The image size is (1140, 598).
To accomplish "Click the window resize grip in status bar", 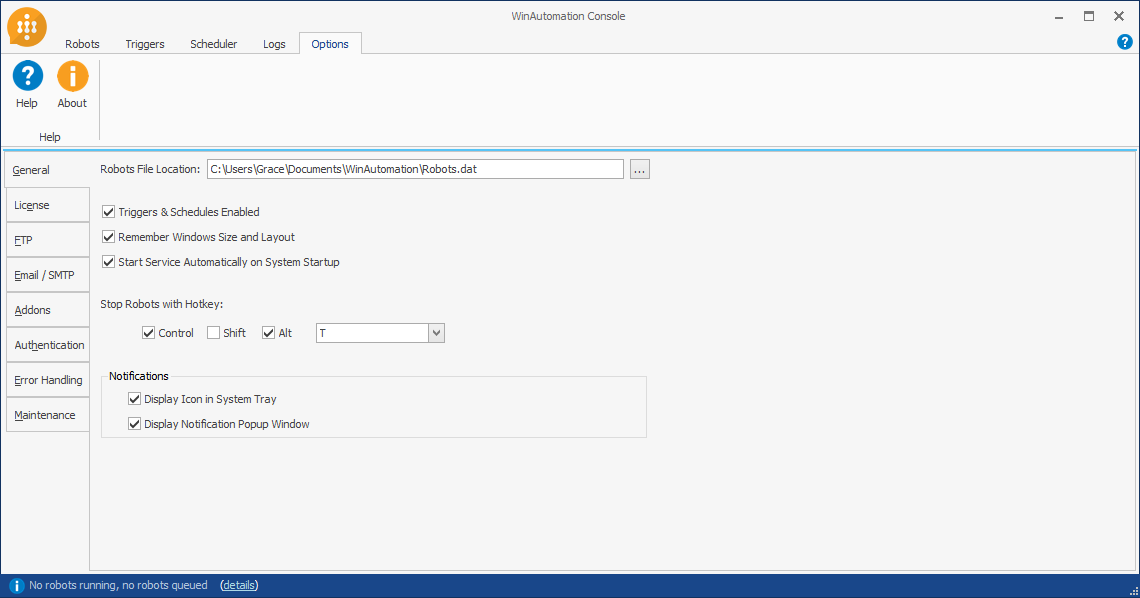I will pos(1133,591).
